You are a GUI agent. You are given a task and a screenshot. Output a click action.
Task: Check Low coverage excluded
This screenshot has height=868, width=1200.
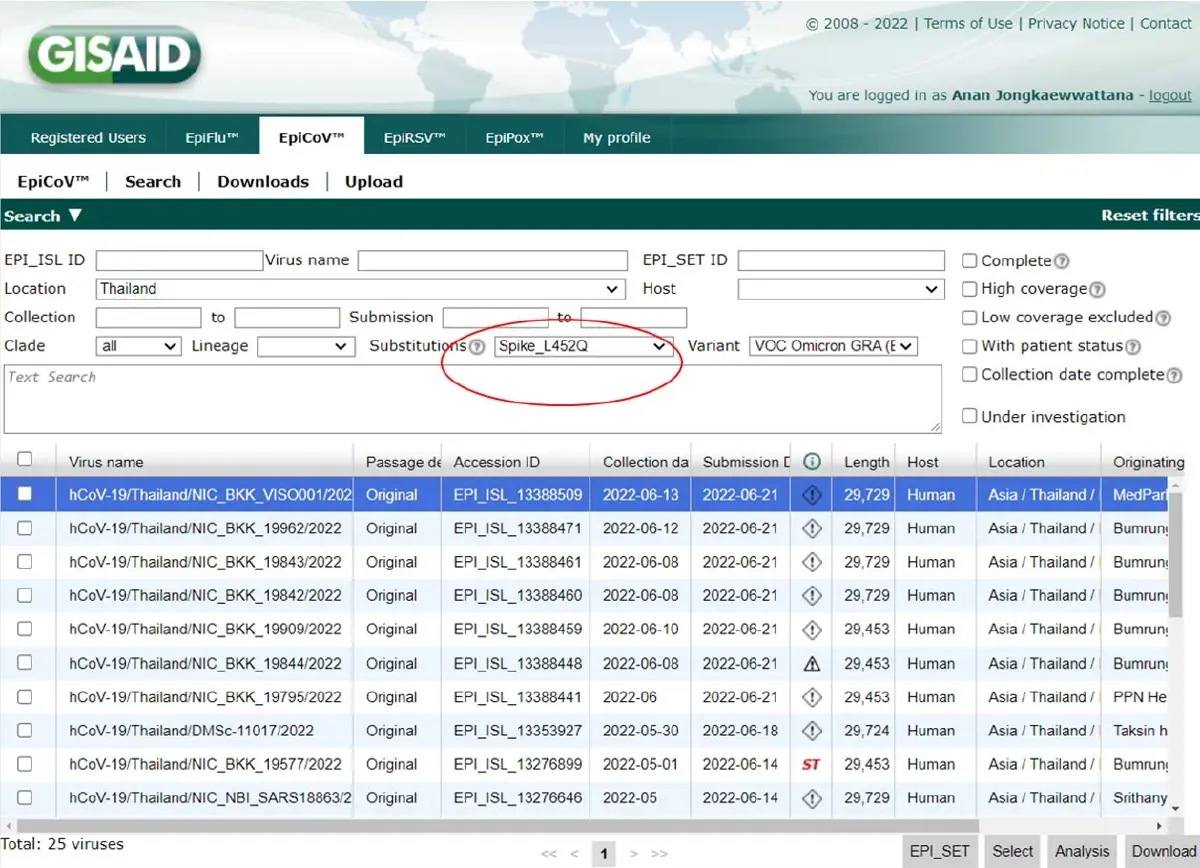[969, 318]
